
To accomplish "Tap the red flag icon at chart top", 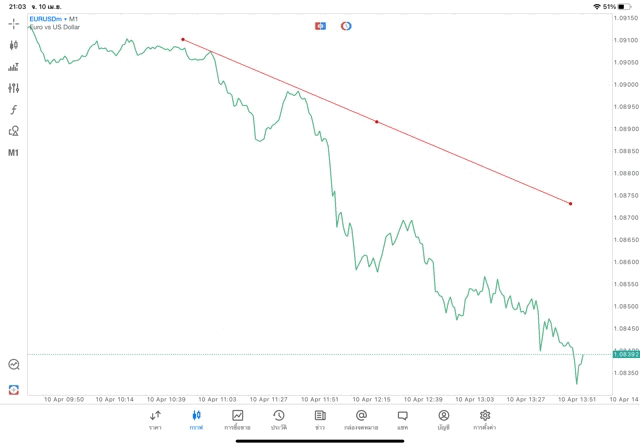I will coord(321,25).
